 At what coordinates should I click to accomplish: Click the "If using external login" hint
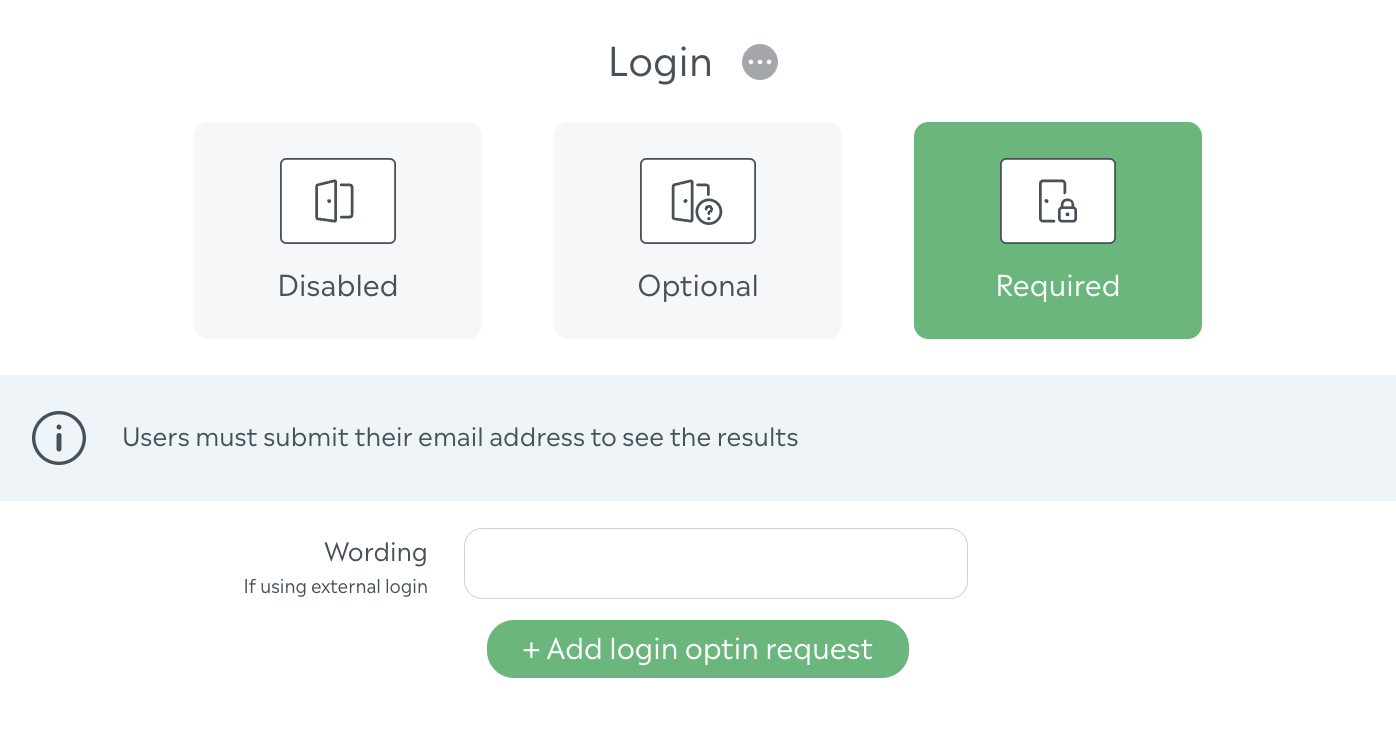pyautogui.click(x=336, y=587)
